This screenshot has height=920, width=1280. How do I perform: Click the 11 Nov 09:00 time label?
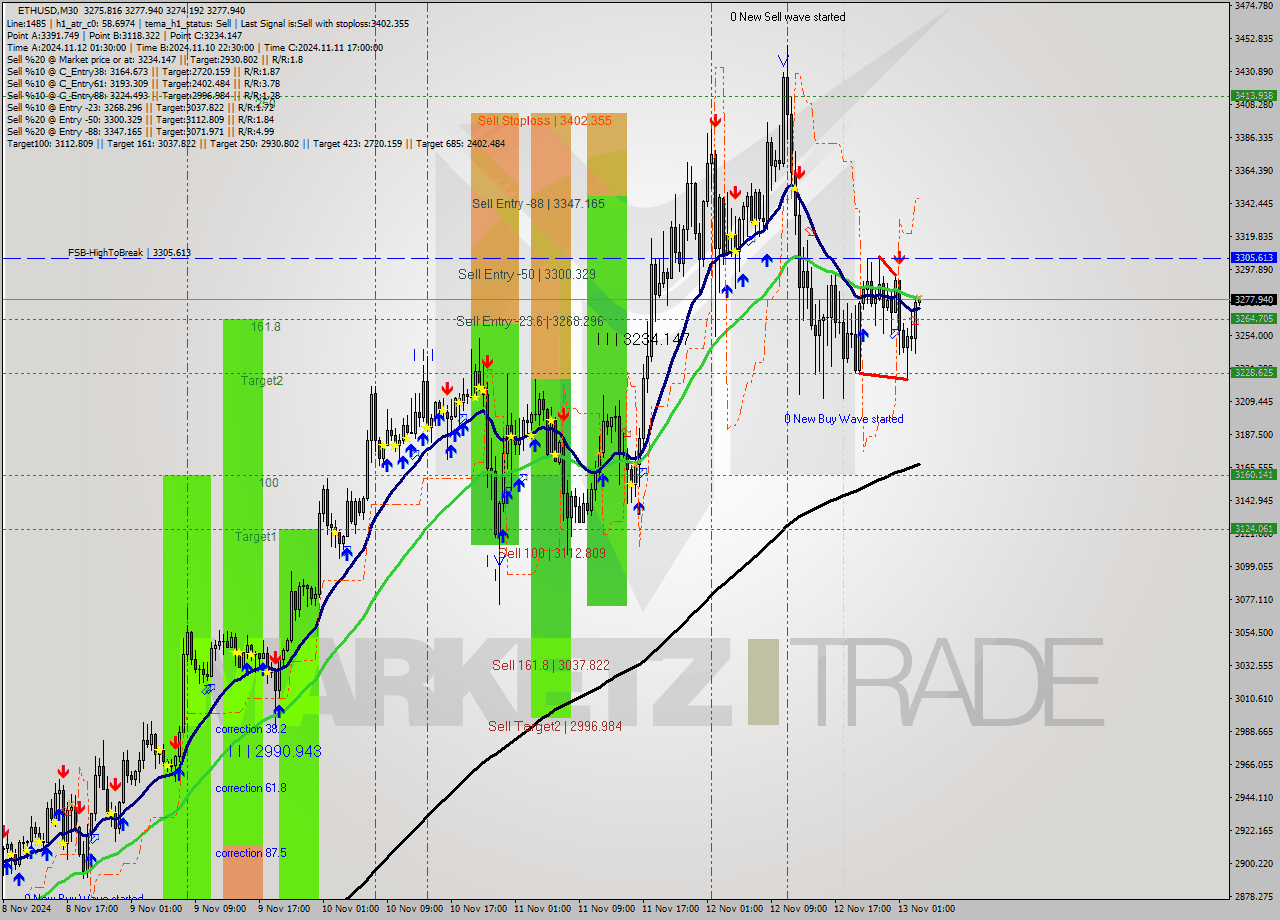[x=607, y=910]
